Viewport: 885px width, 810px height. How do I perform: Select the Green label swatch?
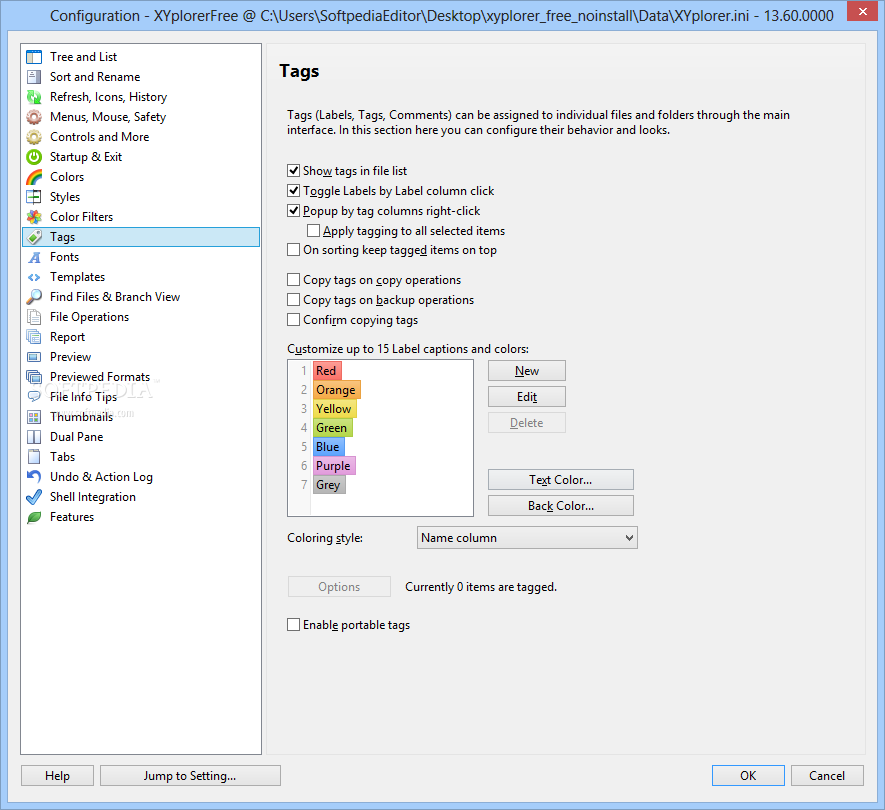point(332,428)
